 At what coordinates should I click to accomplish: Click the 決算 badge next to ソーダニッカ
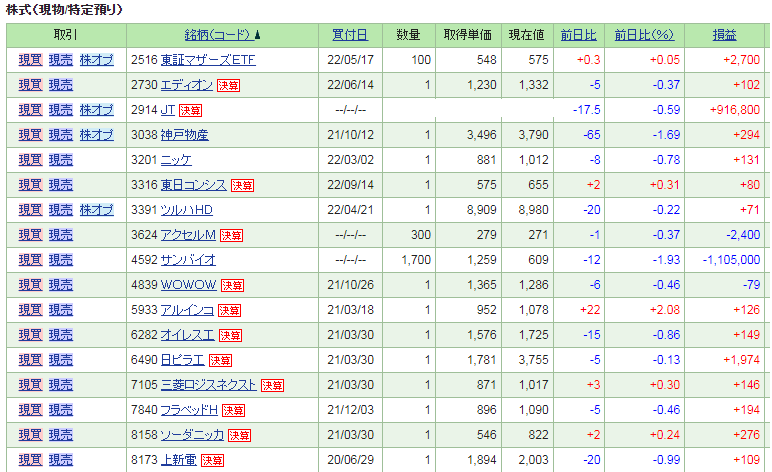tap(239, 436)
